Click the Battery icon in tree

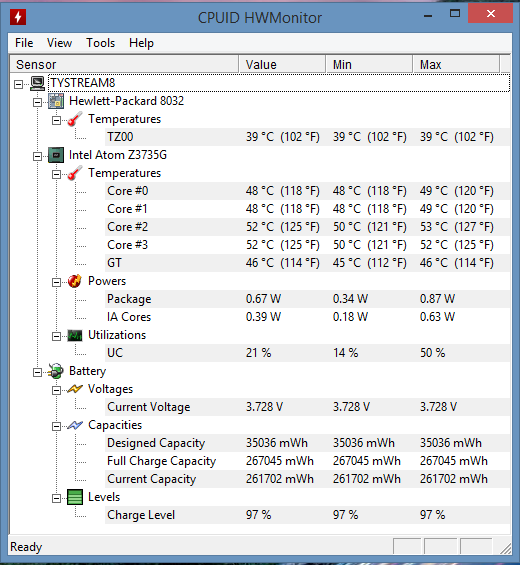56,371
